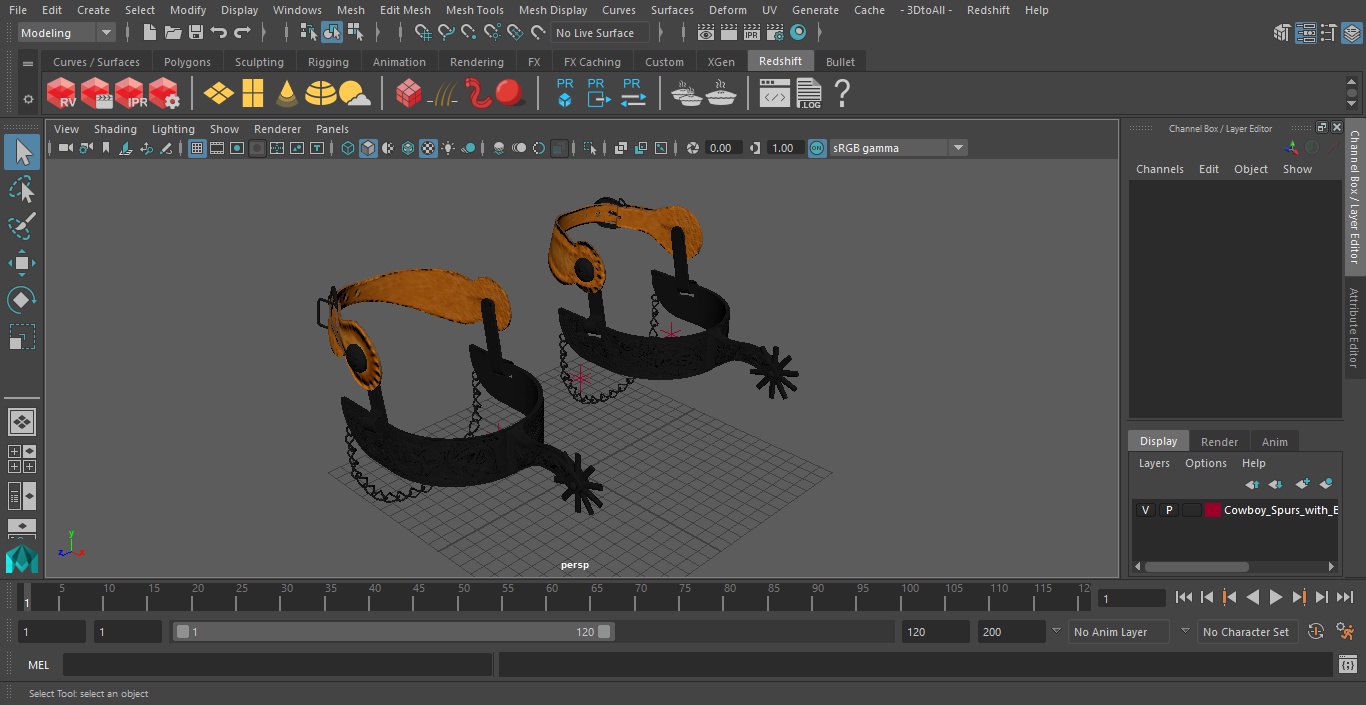This screenshot has height=705, width=1366.
Task: Activate the Paint Selection tool
Action: pos(21,226)
